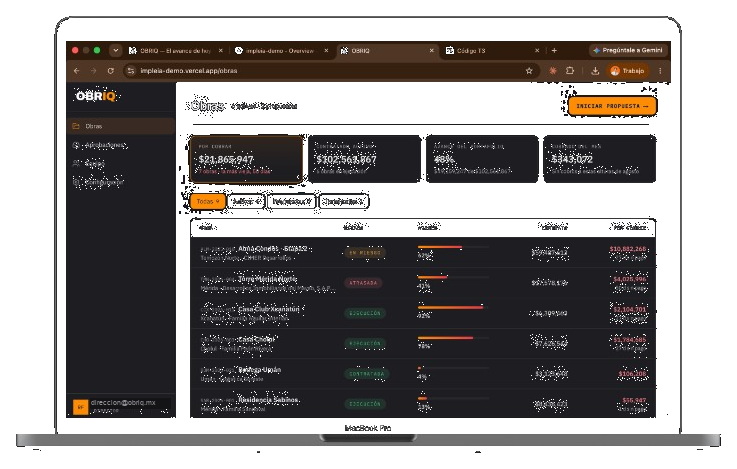Click the browser forward arrow
The image size is (737, 469).
[94, 70]
